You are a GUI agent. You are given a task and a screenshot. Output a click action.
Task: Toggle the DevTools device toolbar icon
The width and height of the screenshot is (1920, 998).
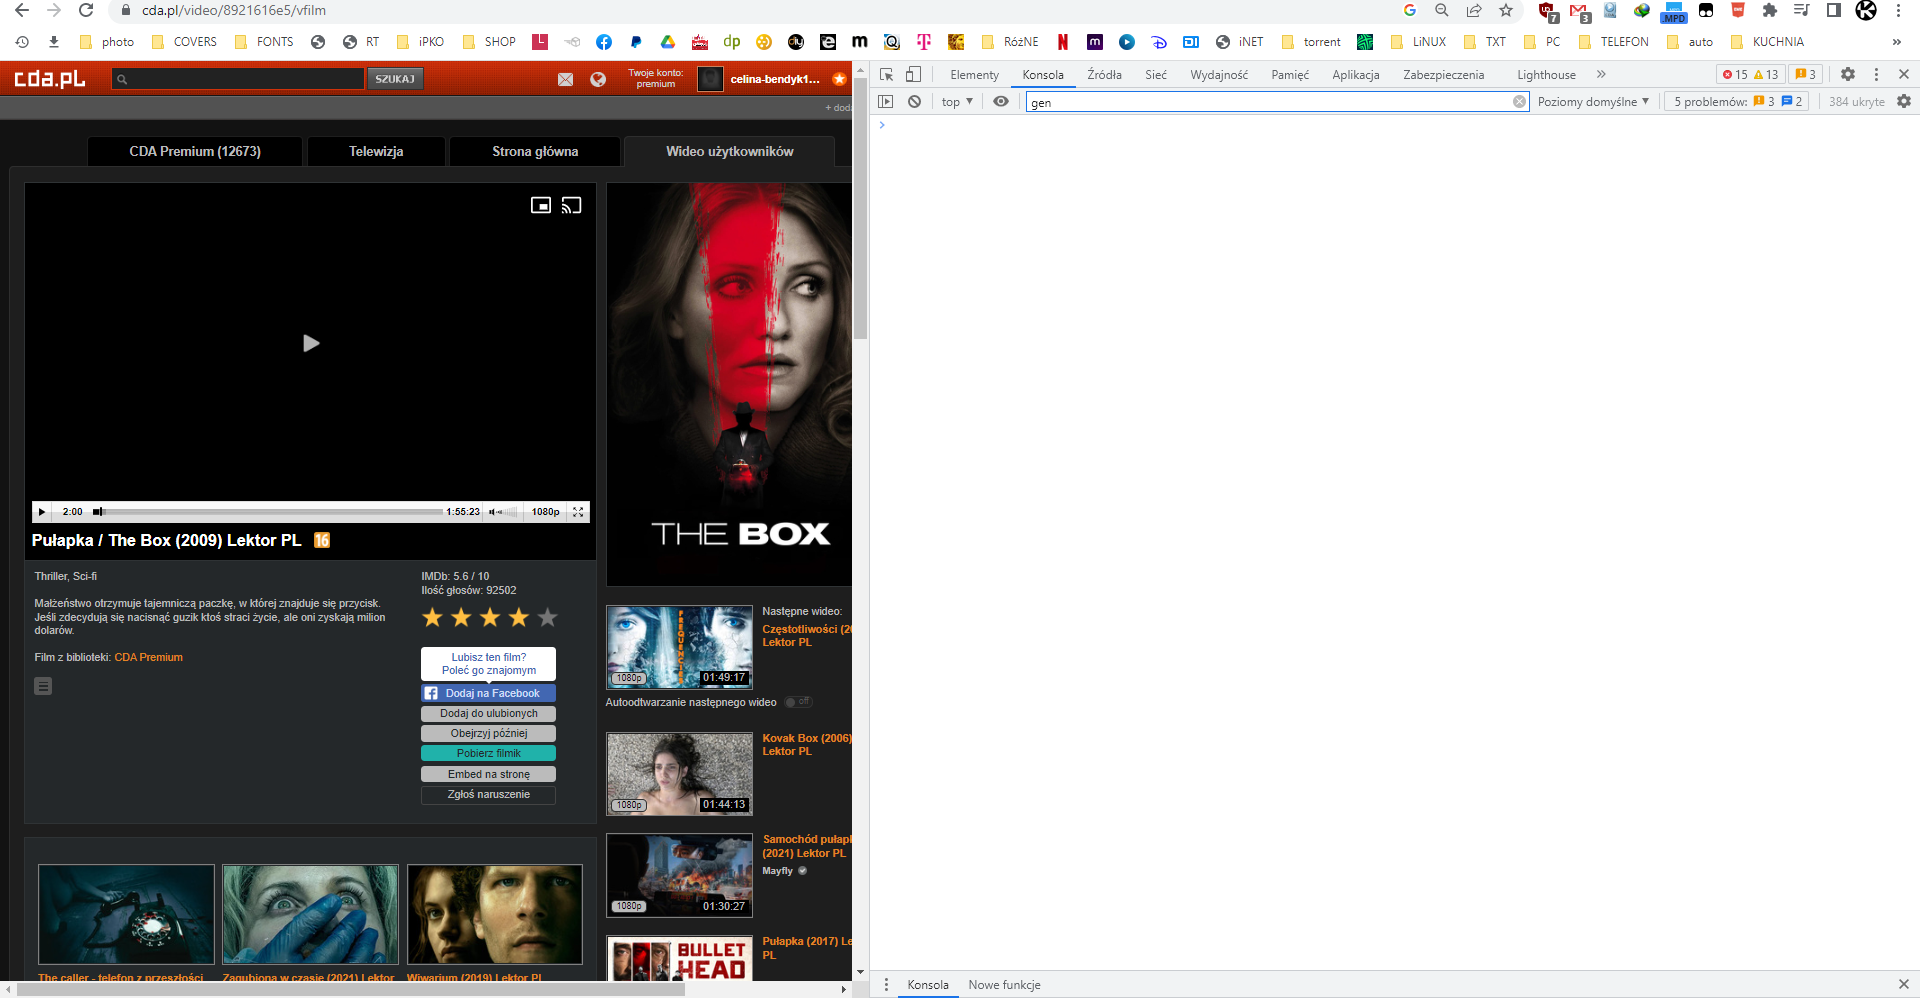coord(913,74)
